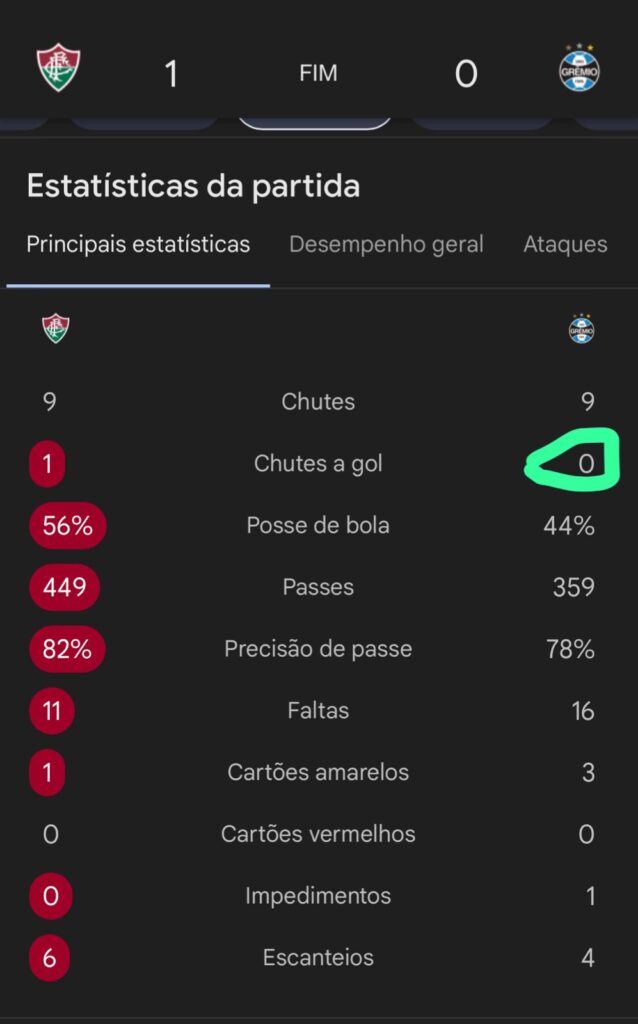Screen dimensions: 638x1024
Task: Click the Estatísticas da partida heading
Action: [193, 186]
